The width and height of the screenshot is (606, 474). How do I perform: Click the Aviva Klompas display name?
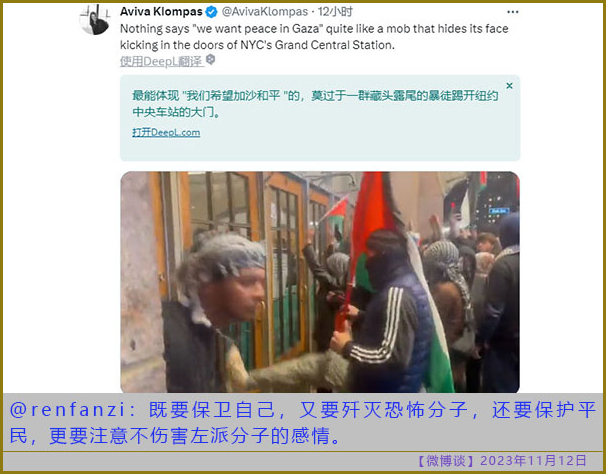pyautogui.click(x=161, y=12)
